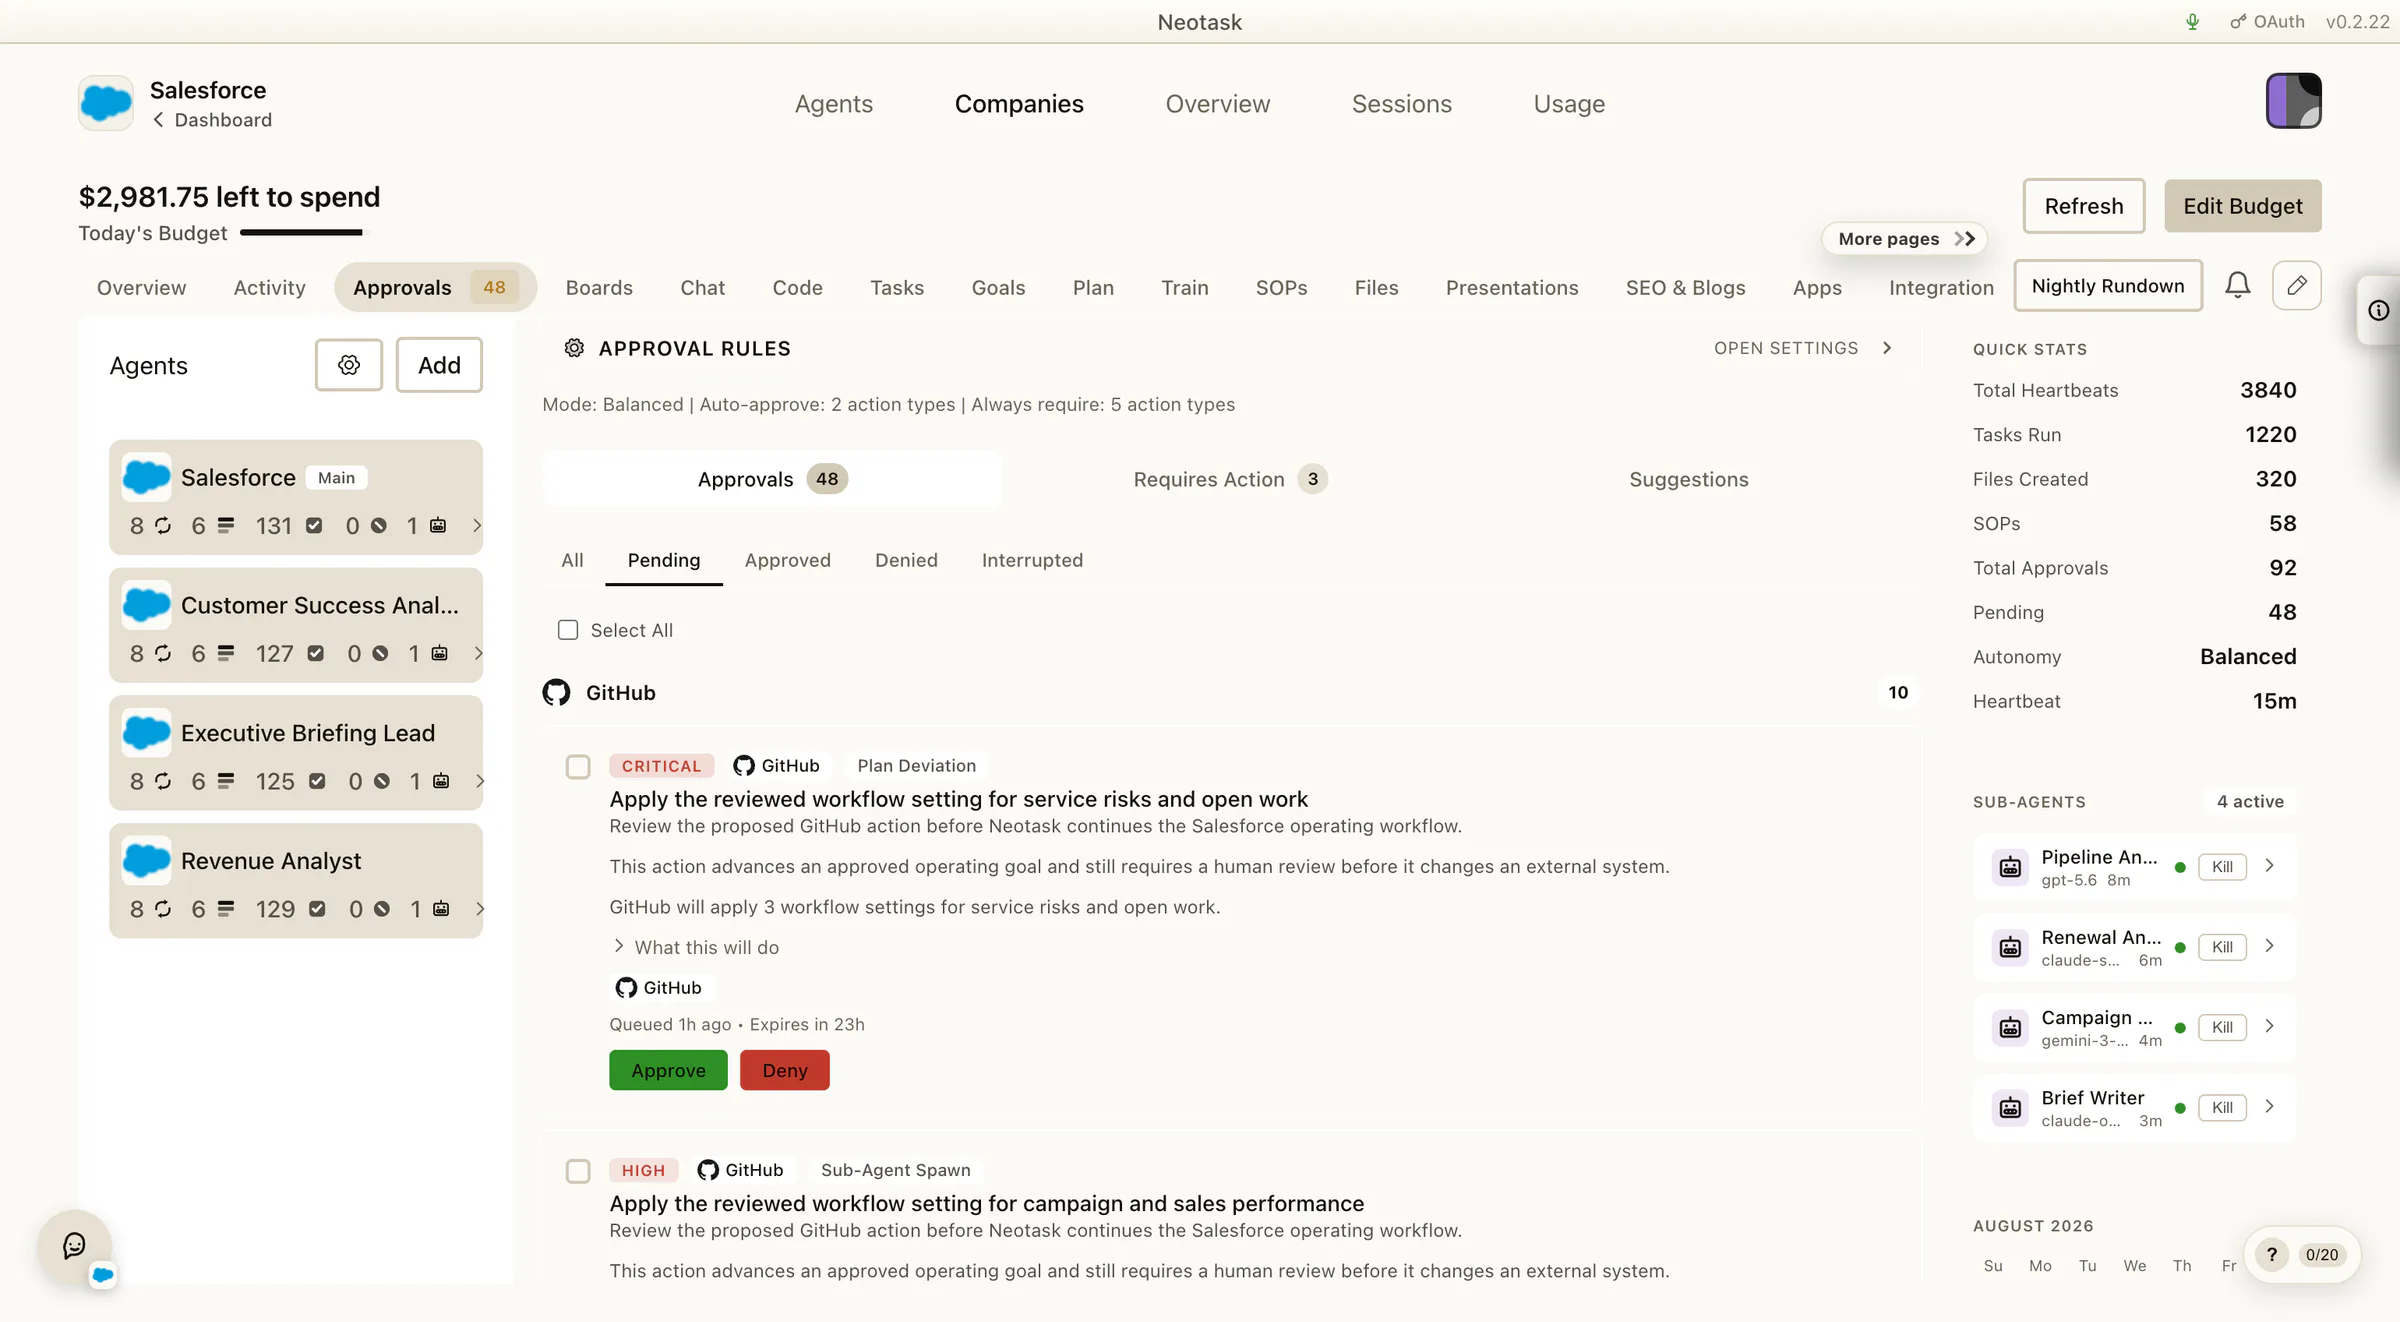Expand More pages chevrons
The height and width of the screenshot is (1322, 2400).
click(x=1965, y=238)
